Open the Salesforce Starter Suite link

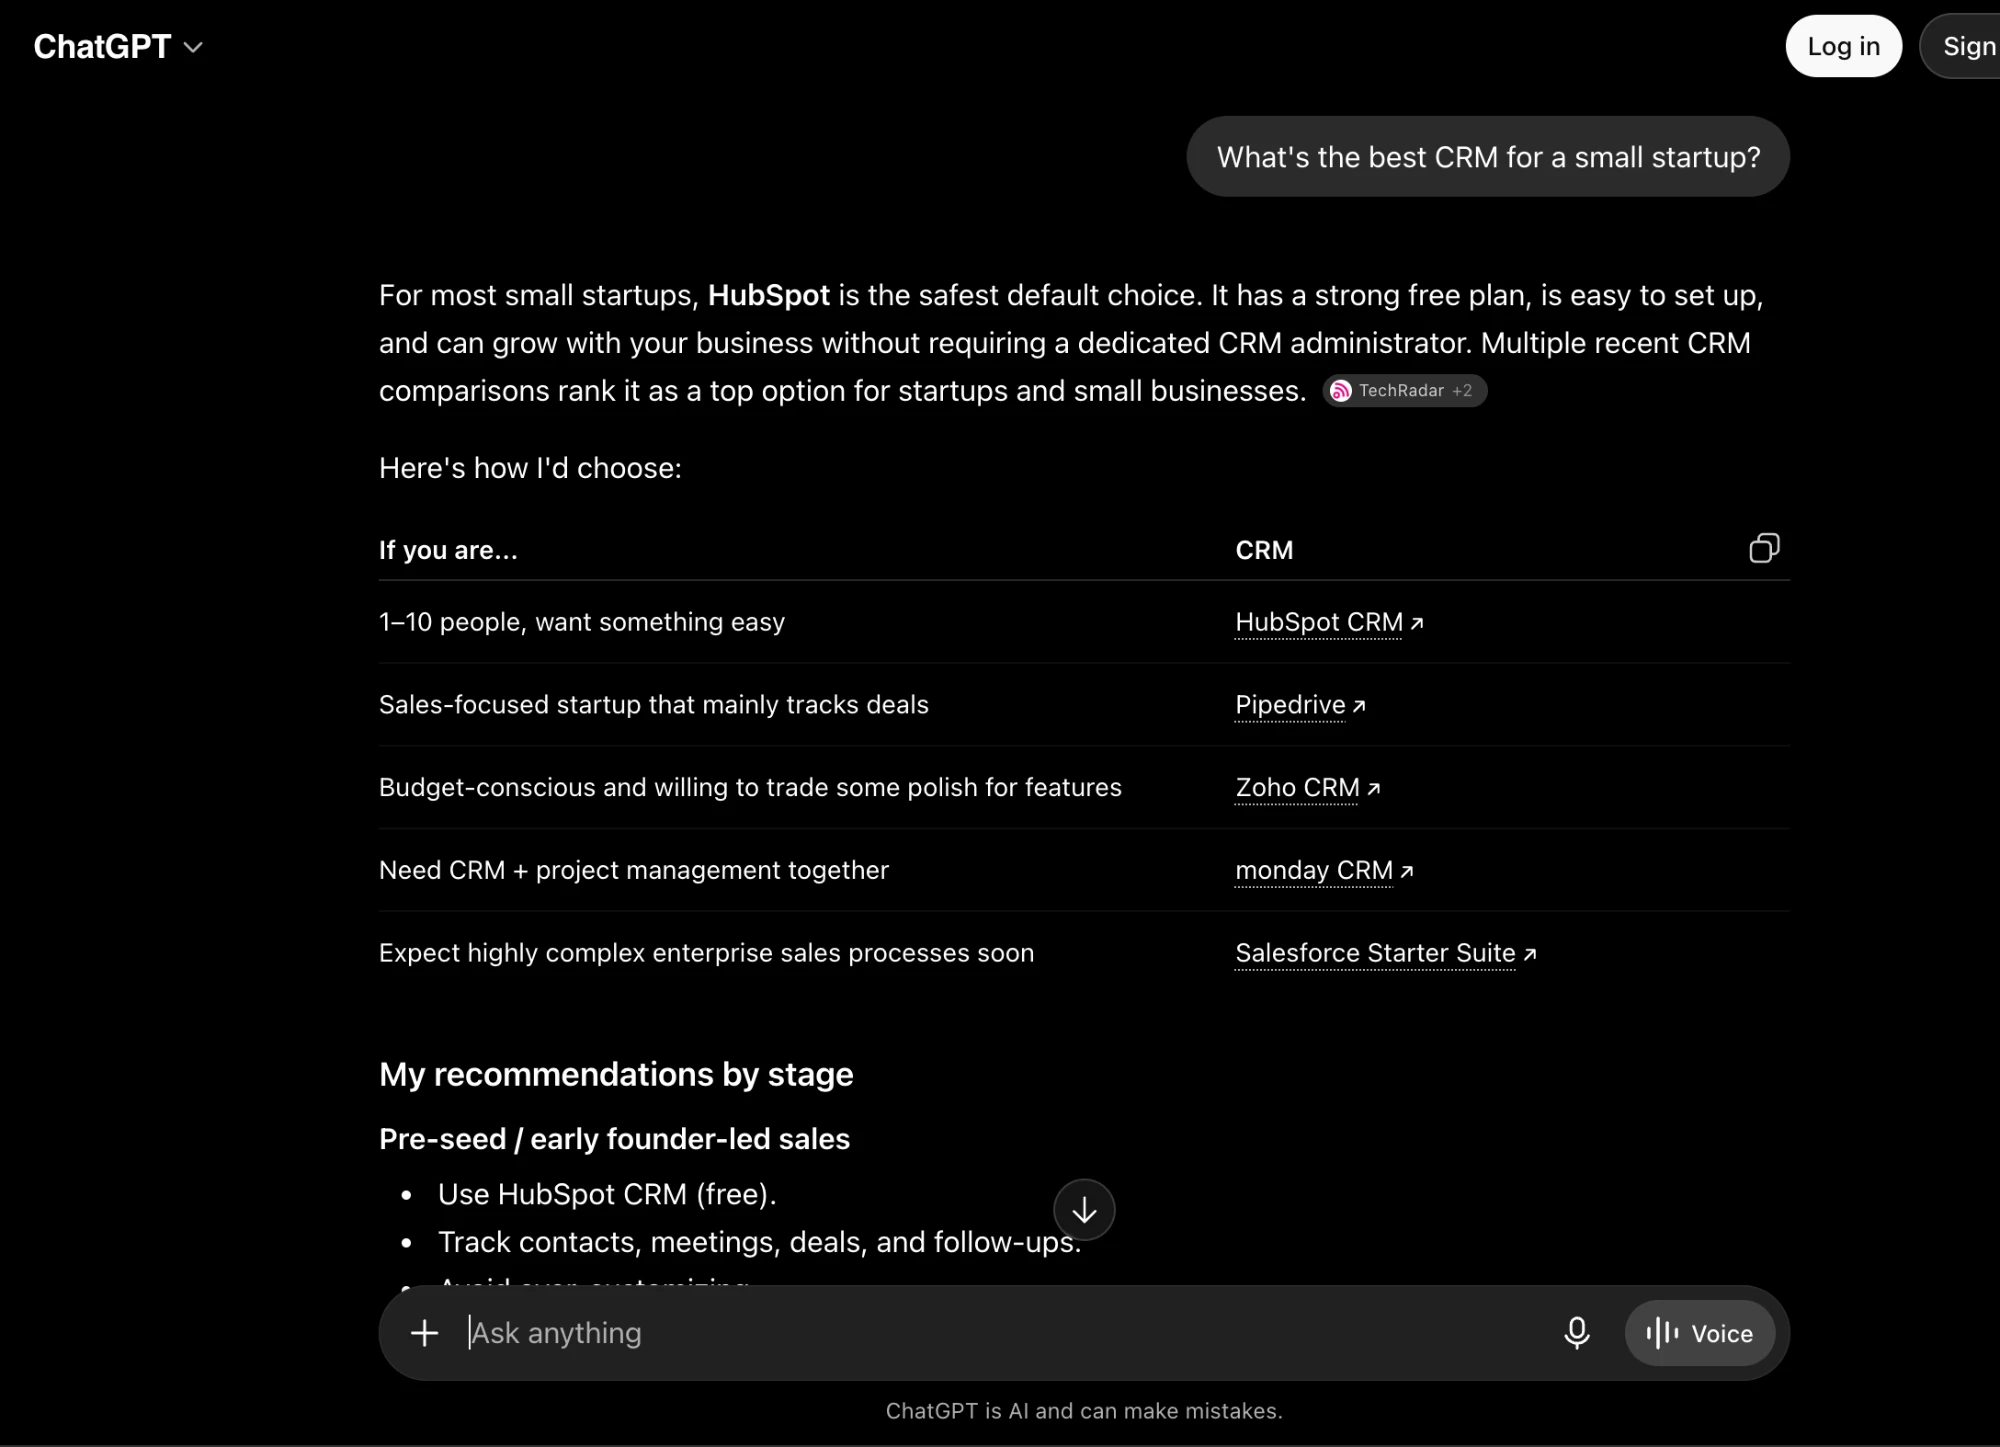[x=1375, y=953]
